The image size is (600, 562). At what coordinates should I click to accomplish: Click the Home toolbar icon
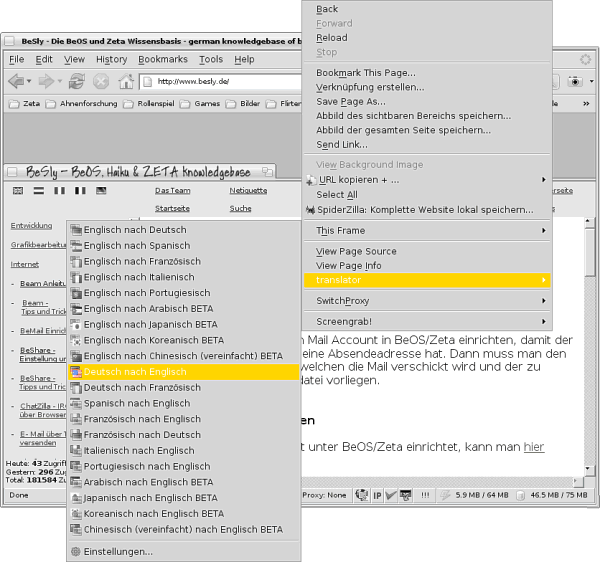[126, 81]
